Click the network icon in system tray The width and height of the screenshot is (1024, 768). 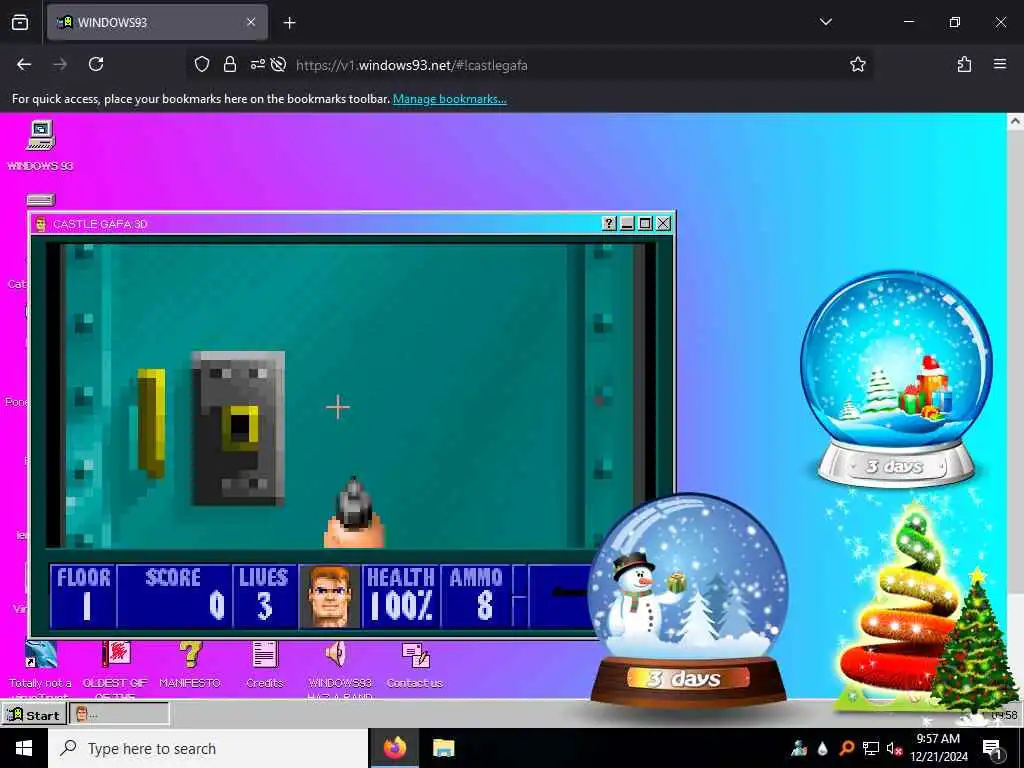[x=871, y=748]
